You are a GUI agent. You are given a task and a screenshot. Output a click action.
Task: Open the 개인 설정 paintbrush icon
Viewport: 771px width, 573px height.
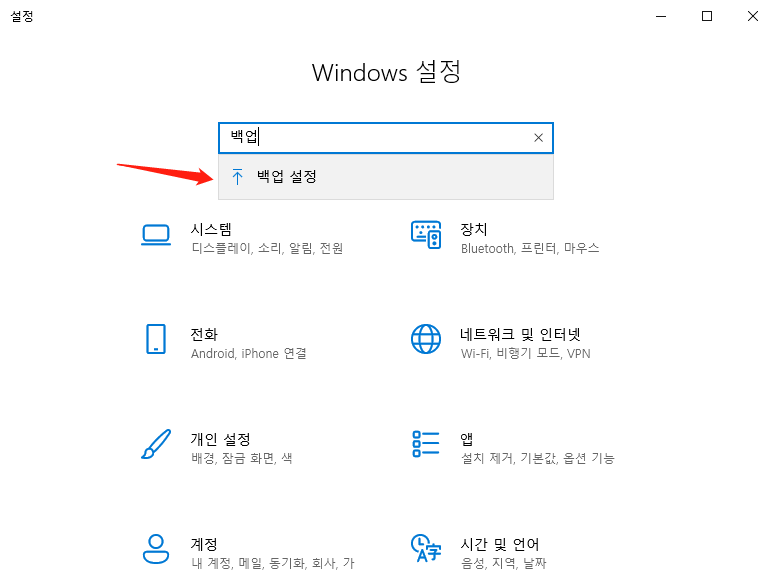coord(156,444)
